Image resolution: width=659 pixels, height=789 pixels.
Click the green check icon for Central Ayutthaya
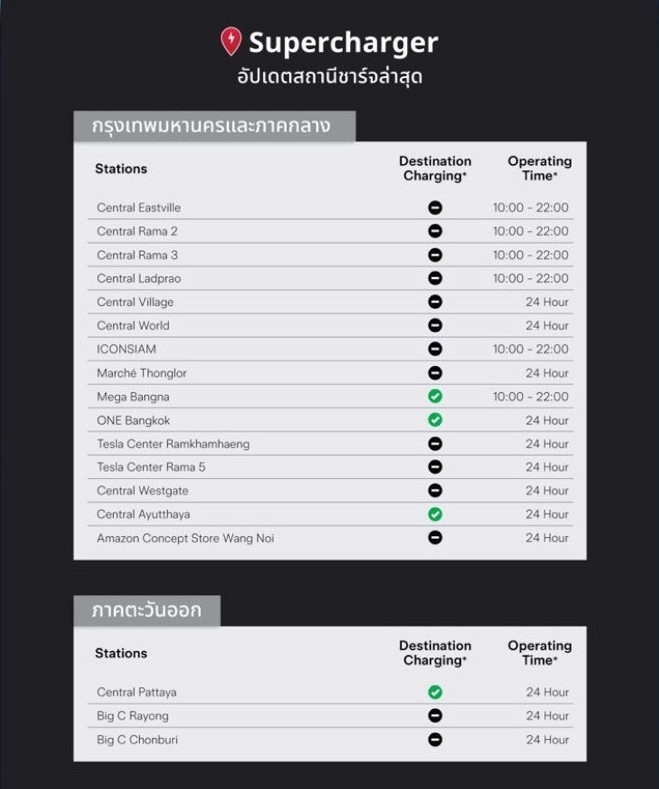(x=435, y=514)
